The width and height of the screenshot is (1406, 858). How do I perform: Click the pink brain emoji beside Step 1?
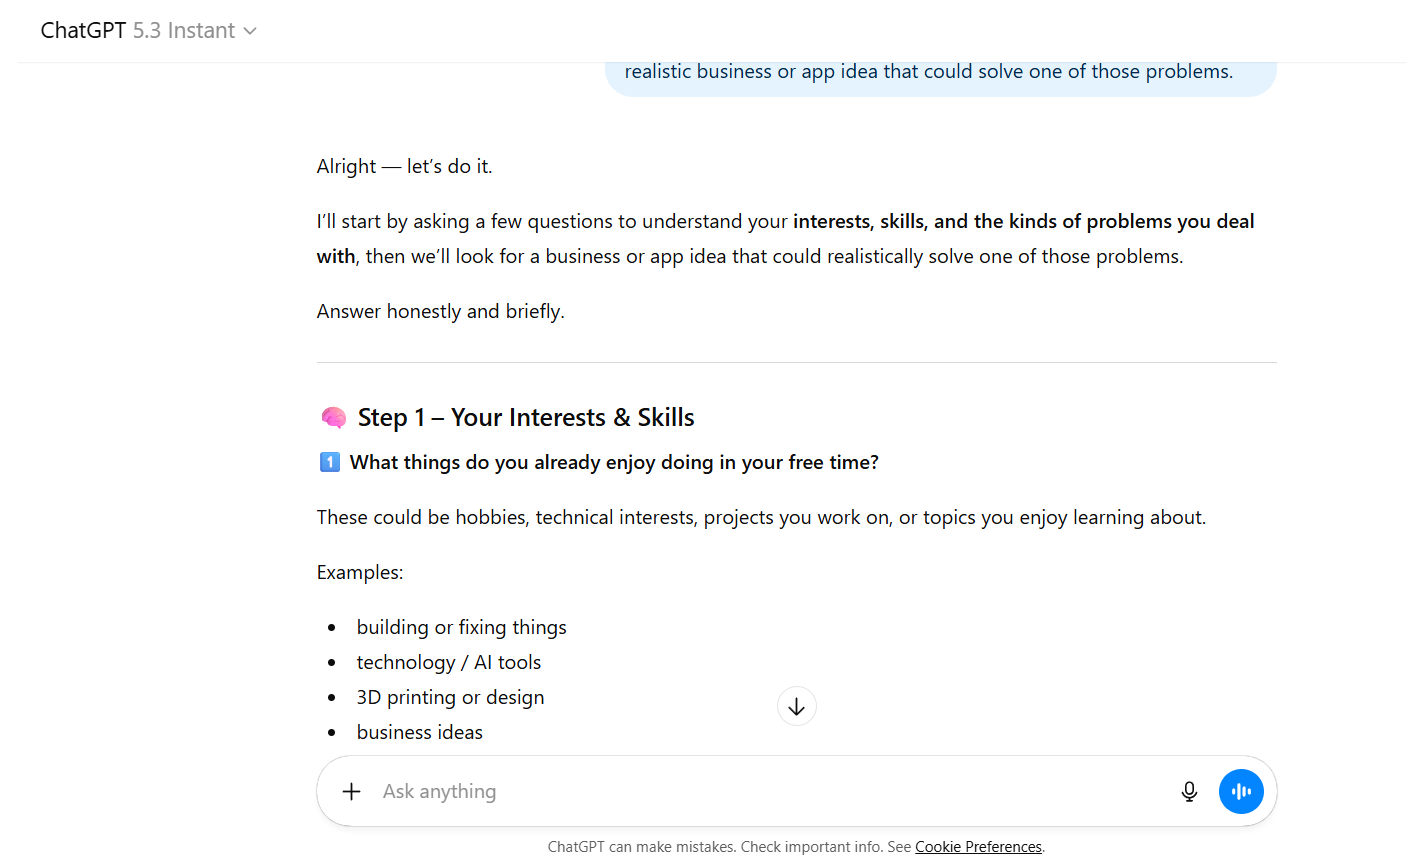tap(333, 418)
